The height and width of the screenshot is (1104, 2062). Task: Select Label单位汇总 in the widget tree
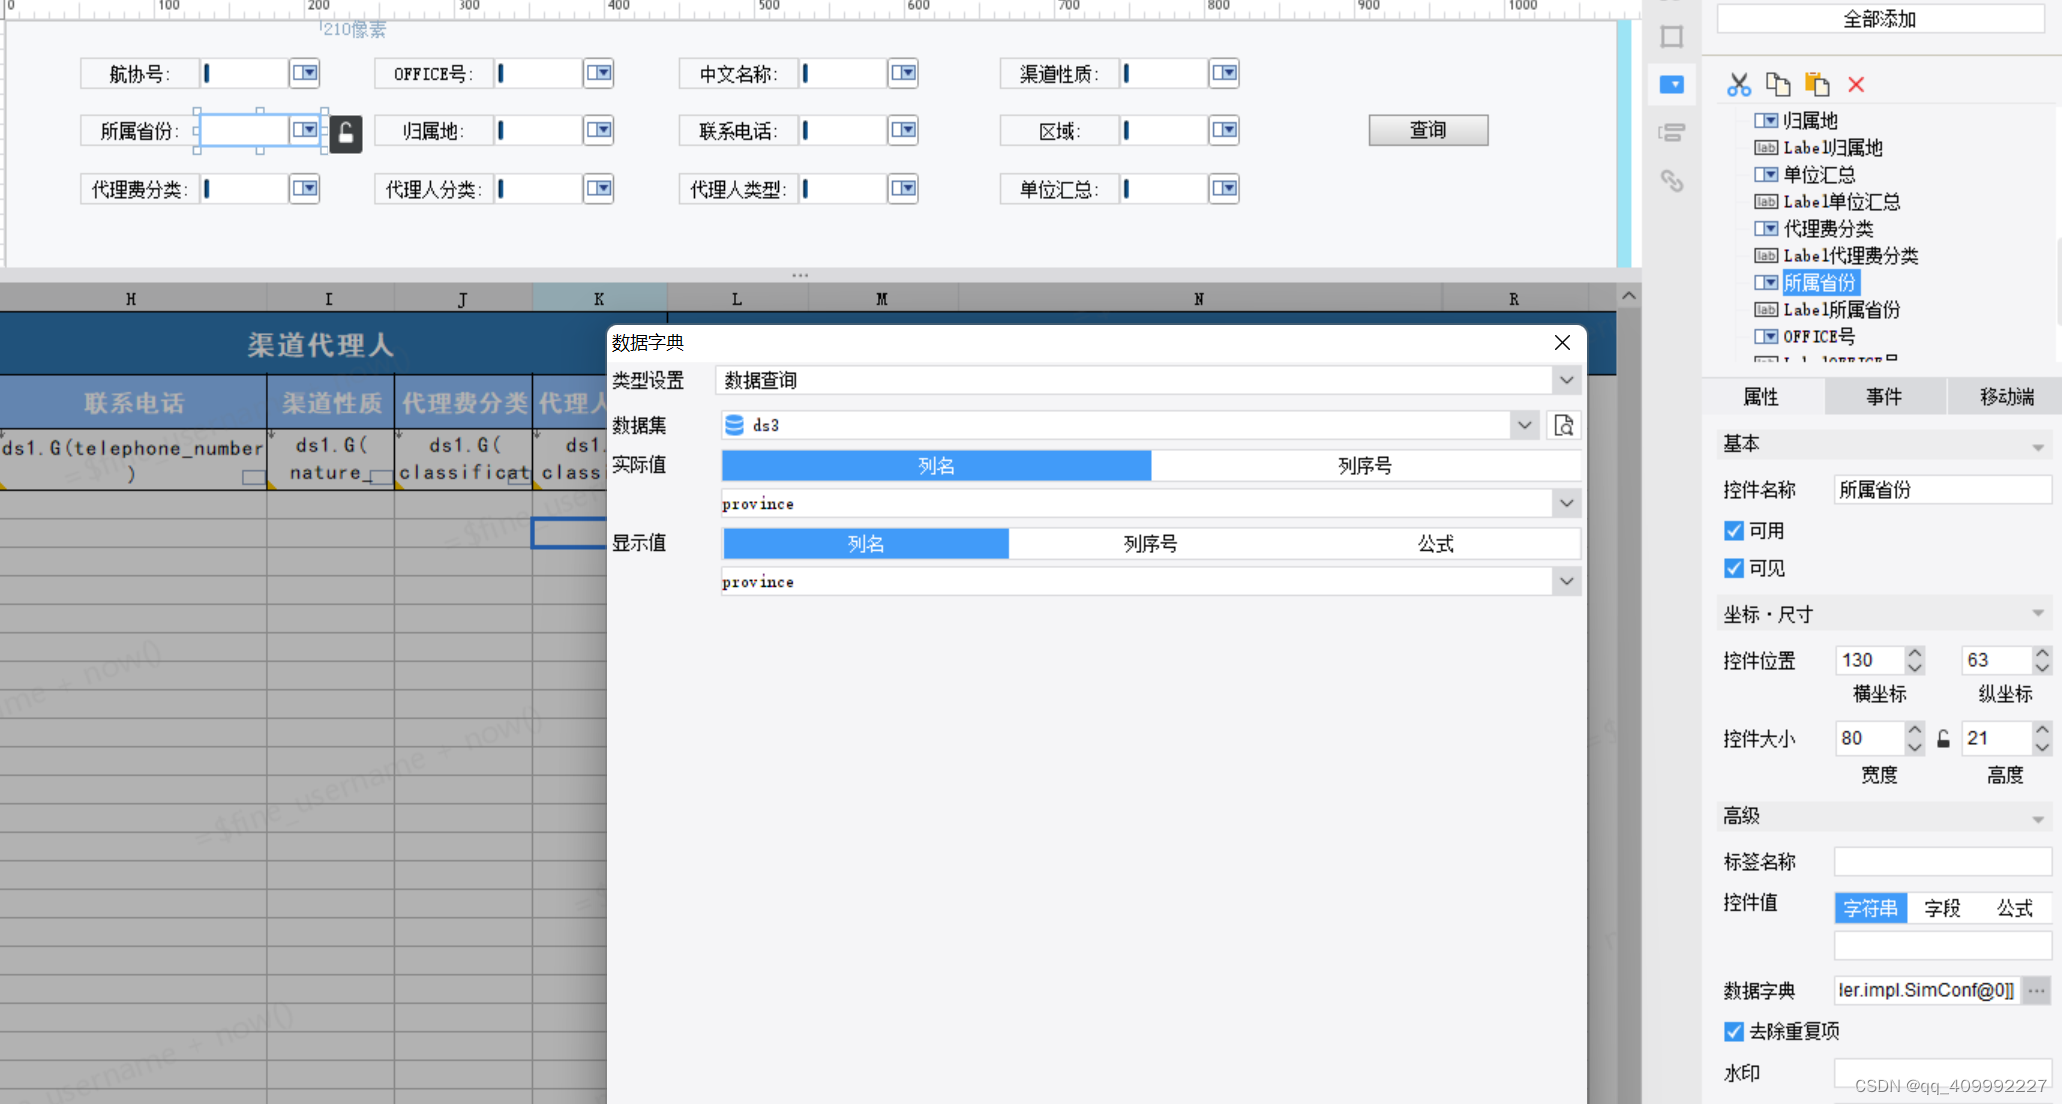coord(1841,202)
